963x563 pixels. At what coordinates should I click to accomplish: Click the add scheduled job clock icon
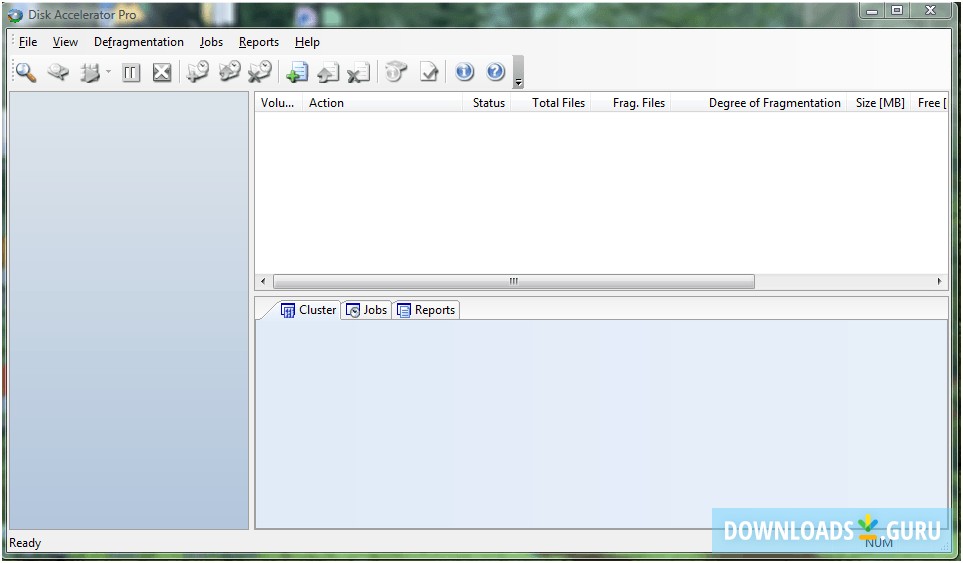pos(198,72)
